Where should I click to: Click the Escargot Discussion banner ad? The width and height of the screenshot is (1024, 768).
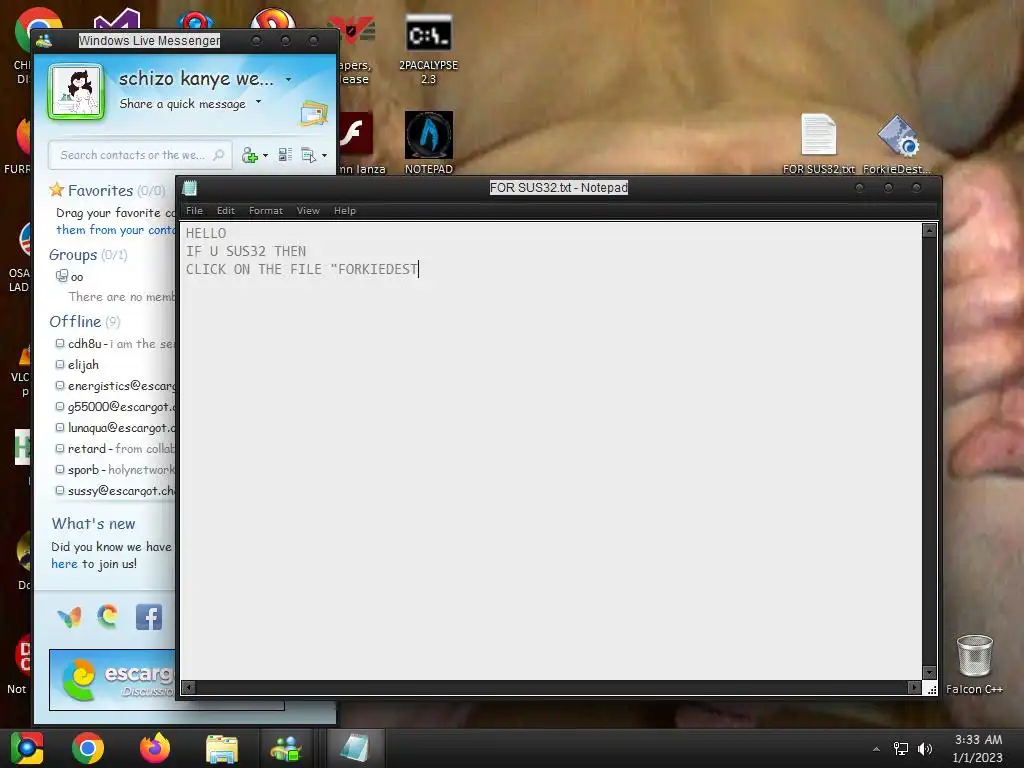click(112, 679)
